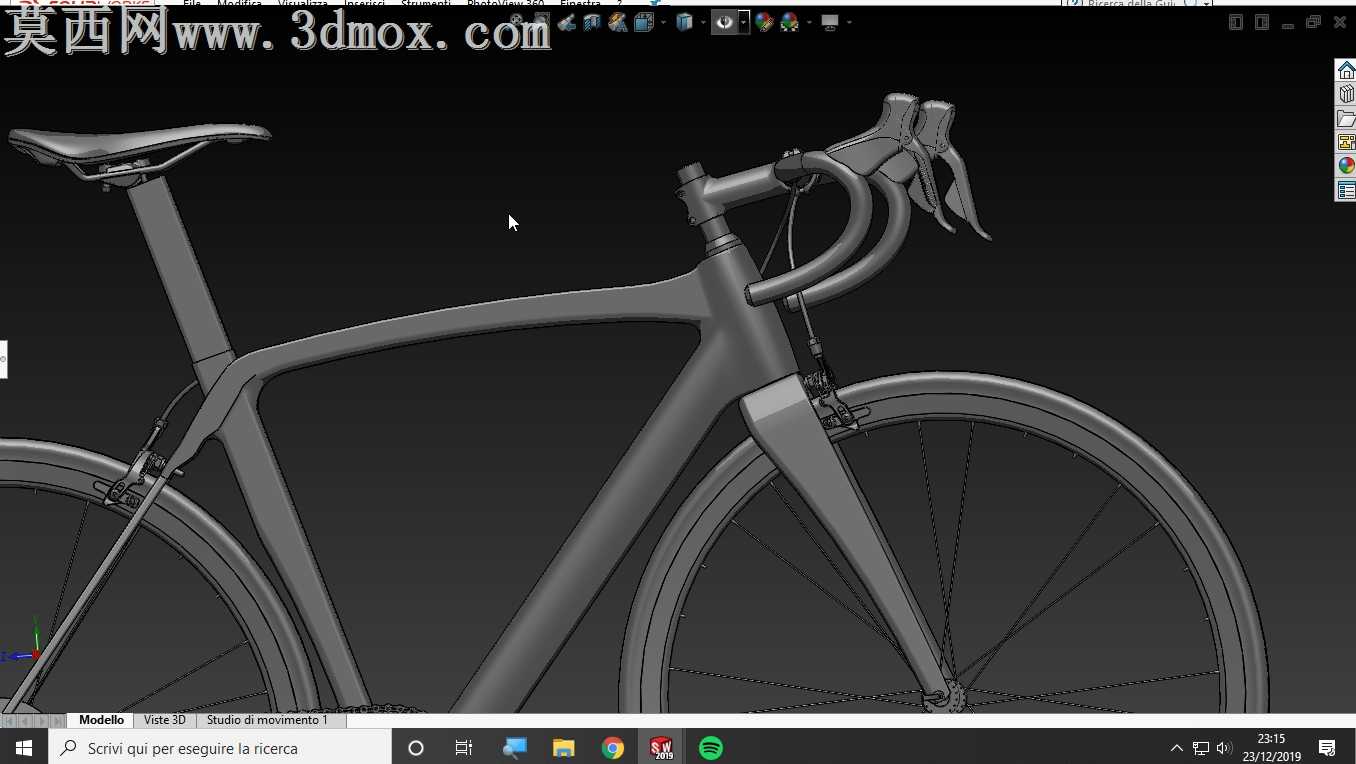Click the right document tile window icon

point(1262,22)
